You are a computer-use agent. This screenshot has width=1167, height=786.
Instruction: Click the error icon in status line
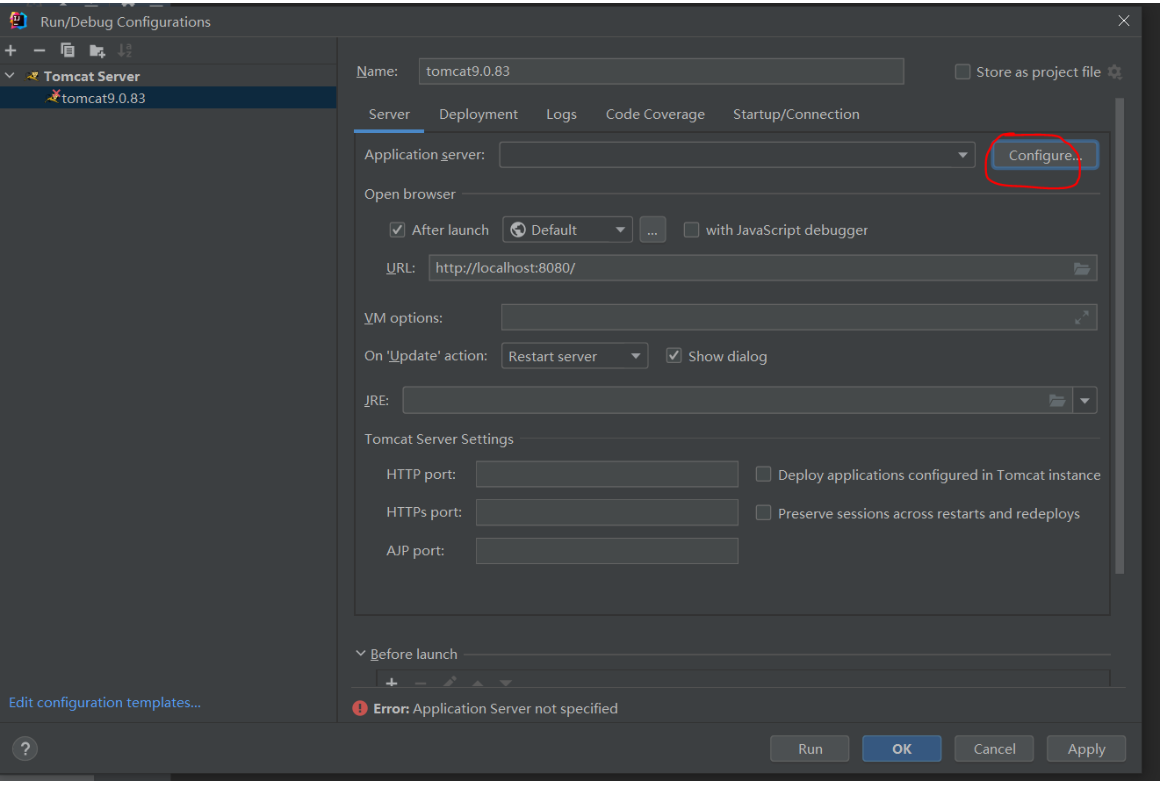(360, 709)
